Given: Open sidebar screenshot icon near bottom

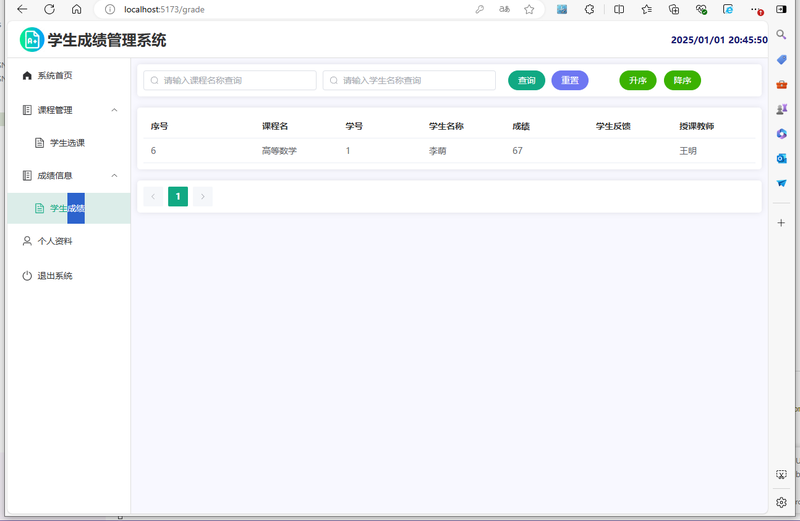Looking at the screenshot, I should 781,475.
